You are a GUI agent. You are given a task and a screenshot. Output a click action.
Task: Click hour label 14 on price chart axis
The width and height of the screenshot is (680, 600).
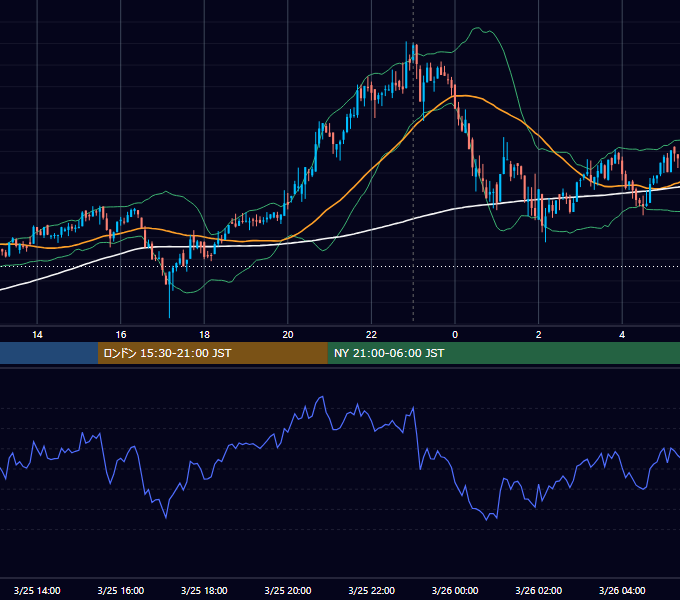click(x=37, y=335)
